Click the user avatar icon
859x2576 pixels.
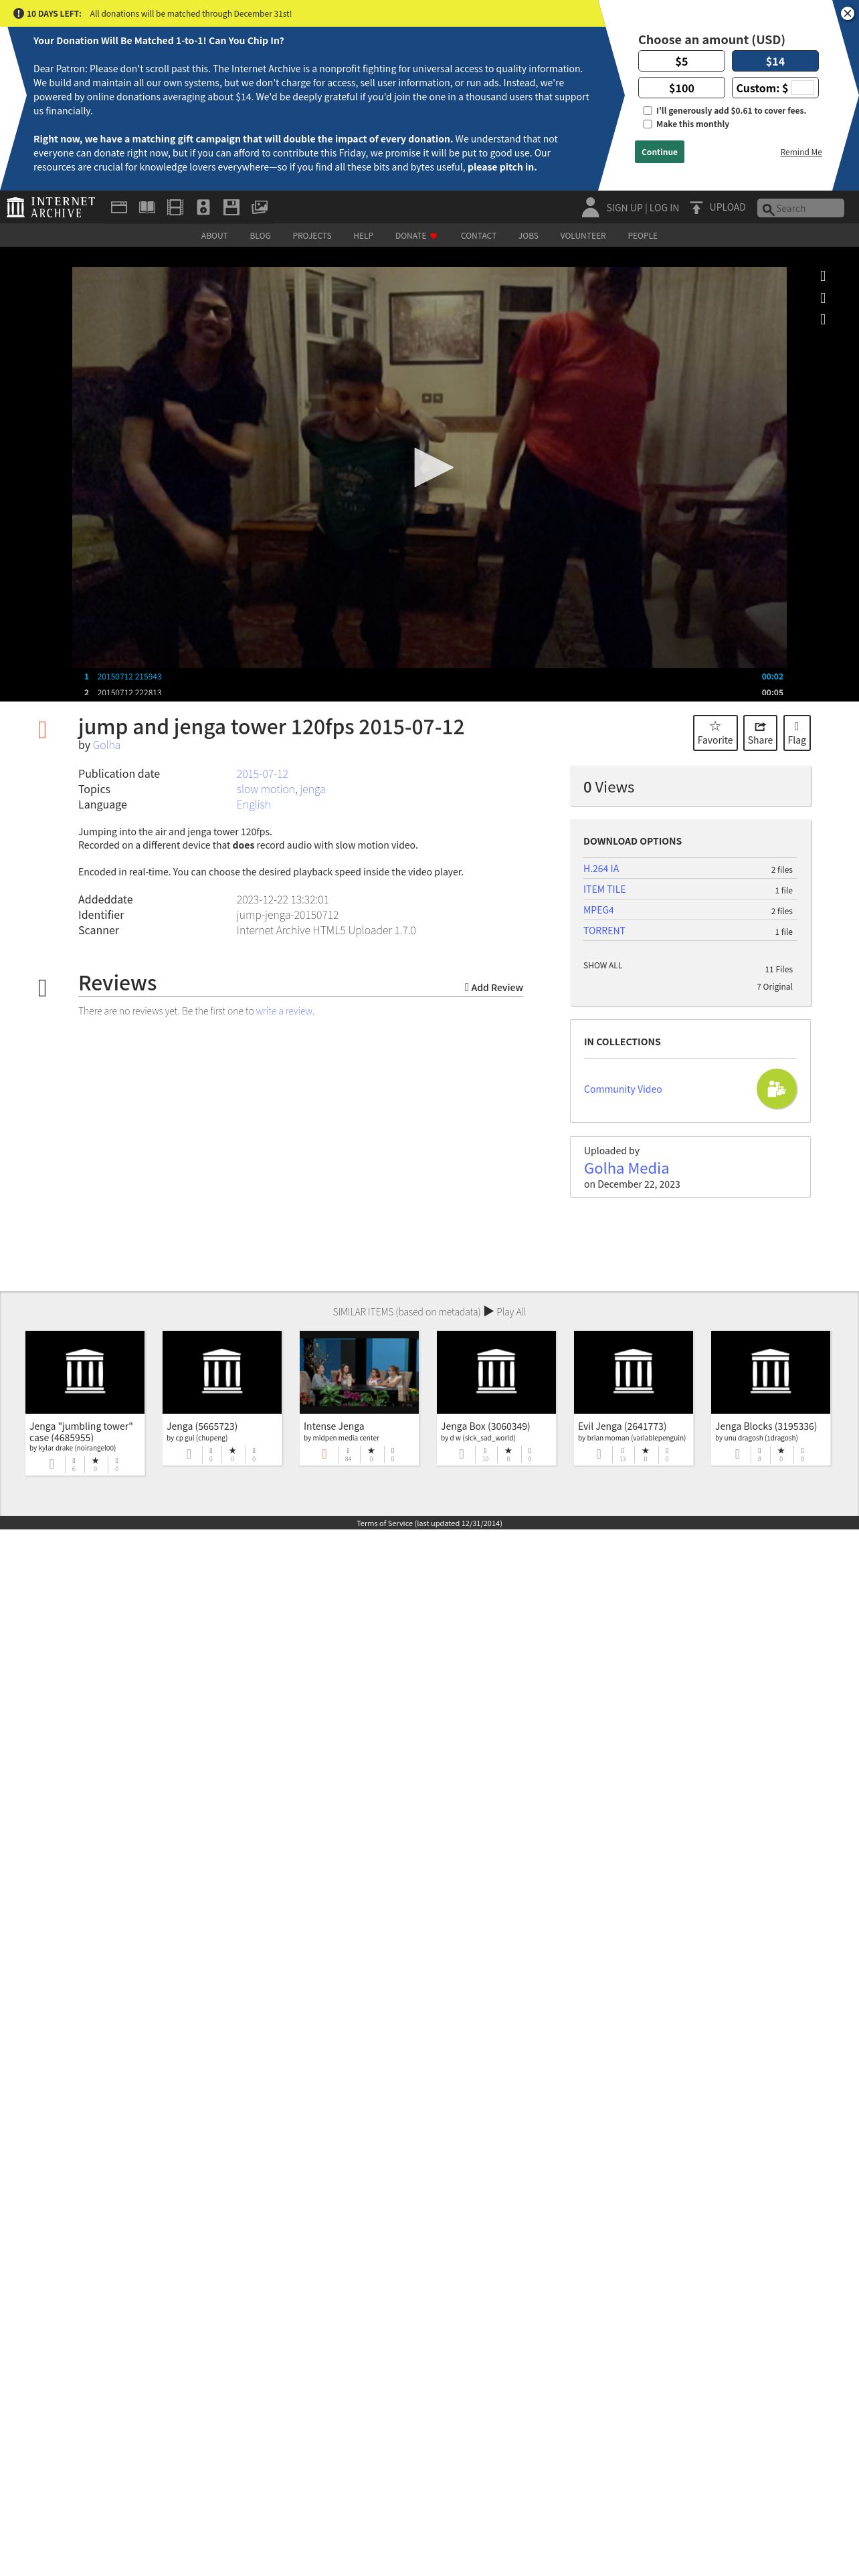pos(590,207)
